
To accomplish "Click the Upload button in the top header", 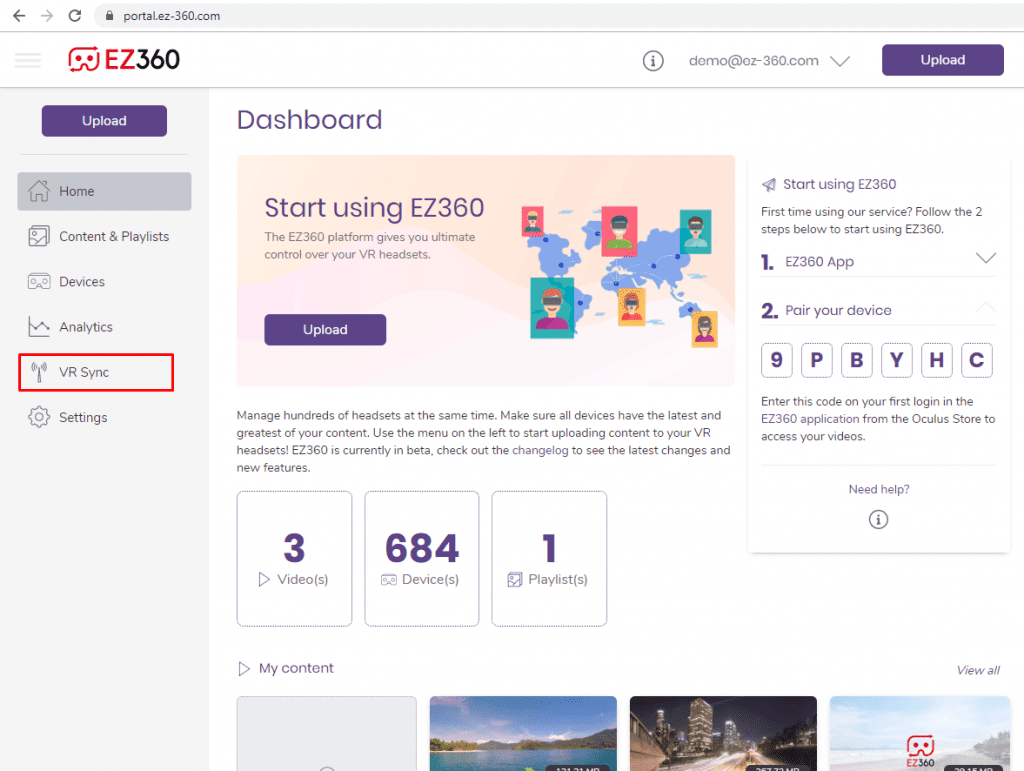I will point(942,60).
